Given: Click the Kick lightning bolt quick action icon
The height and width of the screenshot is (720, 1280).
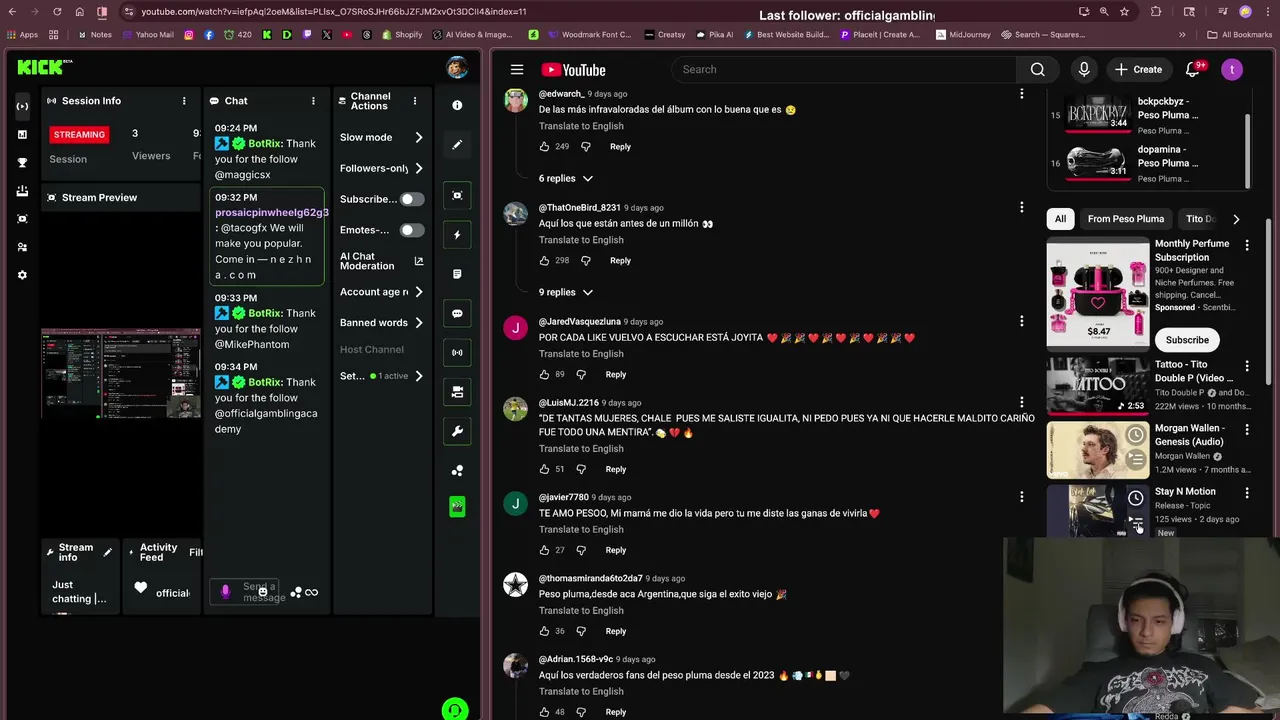Looking at the screenshot, I should 457,235.
